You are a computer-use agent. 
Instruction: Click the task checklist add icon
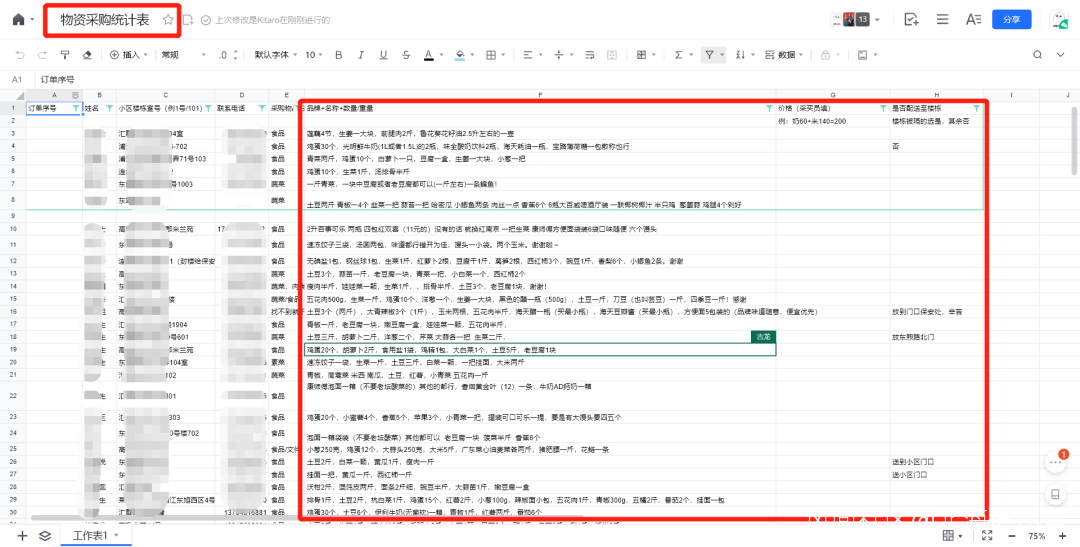pyautogui.click(x=912, y=19)
